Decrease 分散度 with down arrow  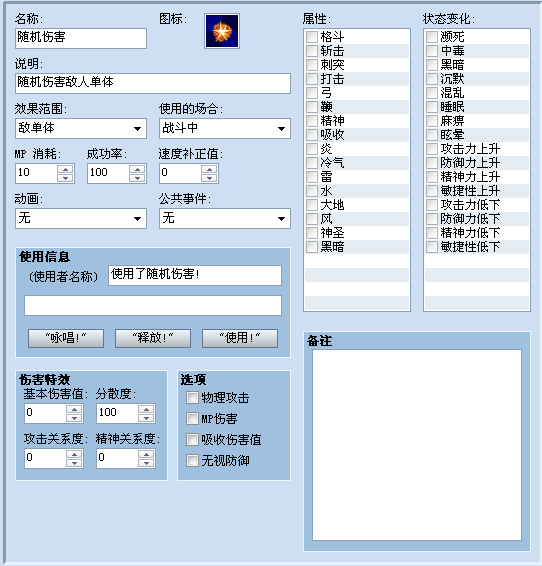click(x=146, y=418)
